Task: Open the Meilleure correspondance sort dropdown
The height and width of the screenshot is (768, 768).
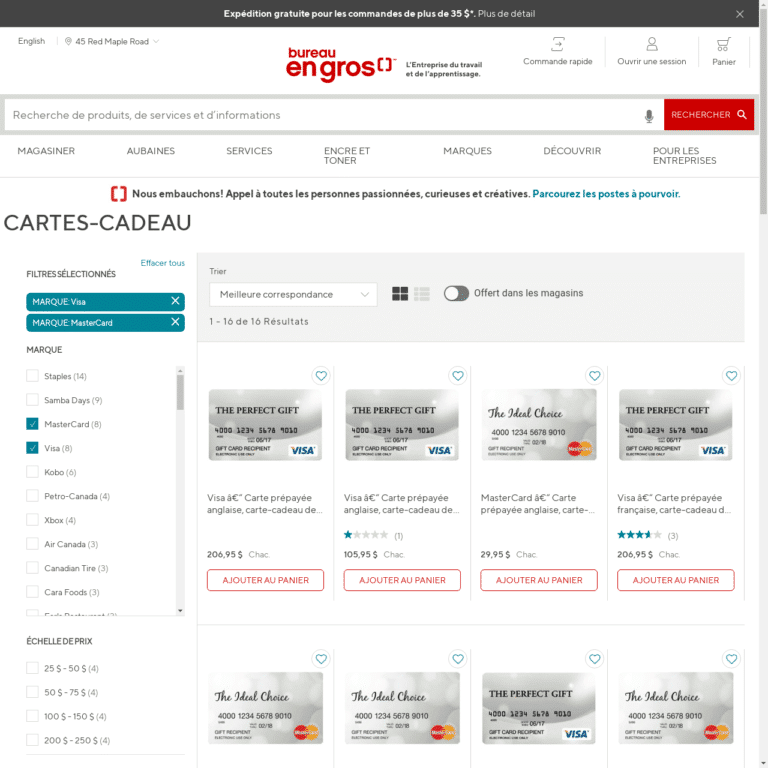Action: [293, 294]
